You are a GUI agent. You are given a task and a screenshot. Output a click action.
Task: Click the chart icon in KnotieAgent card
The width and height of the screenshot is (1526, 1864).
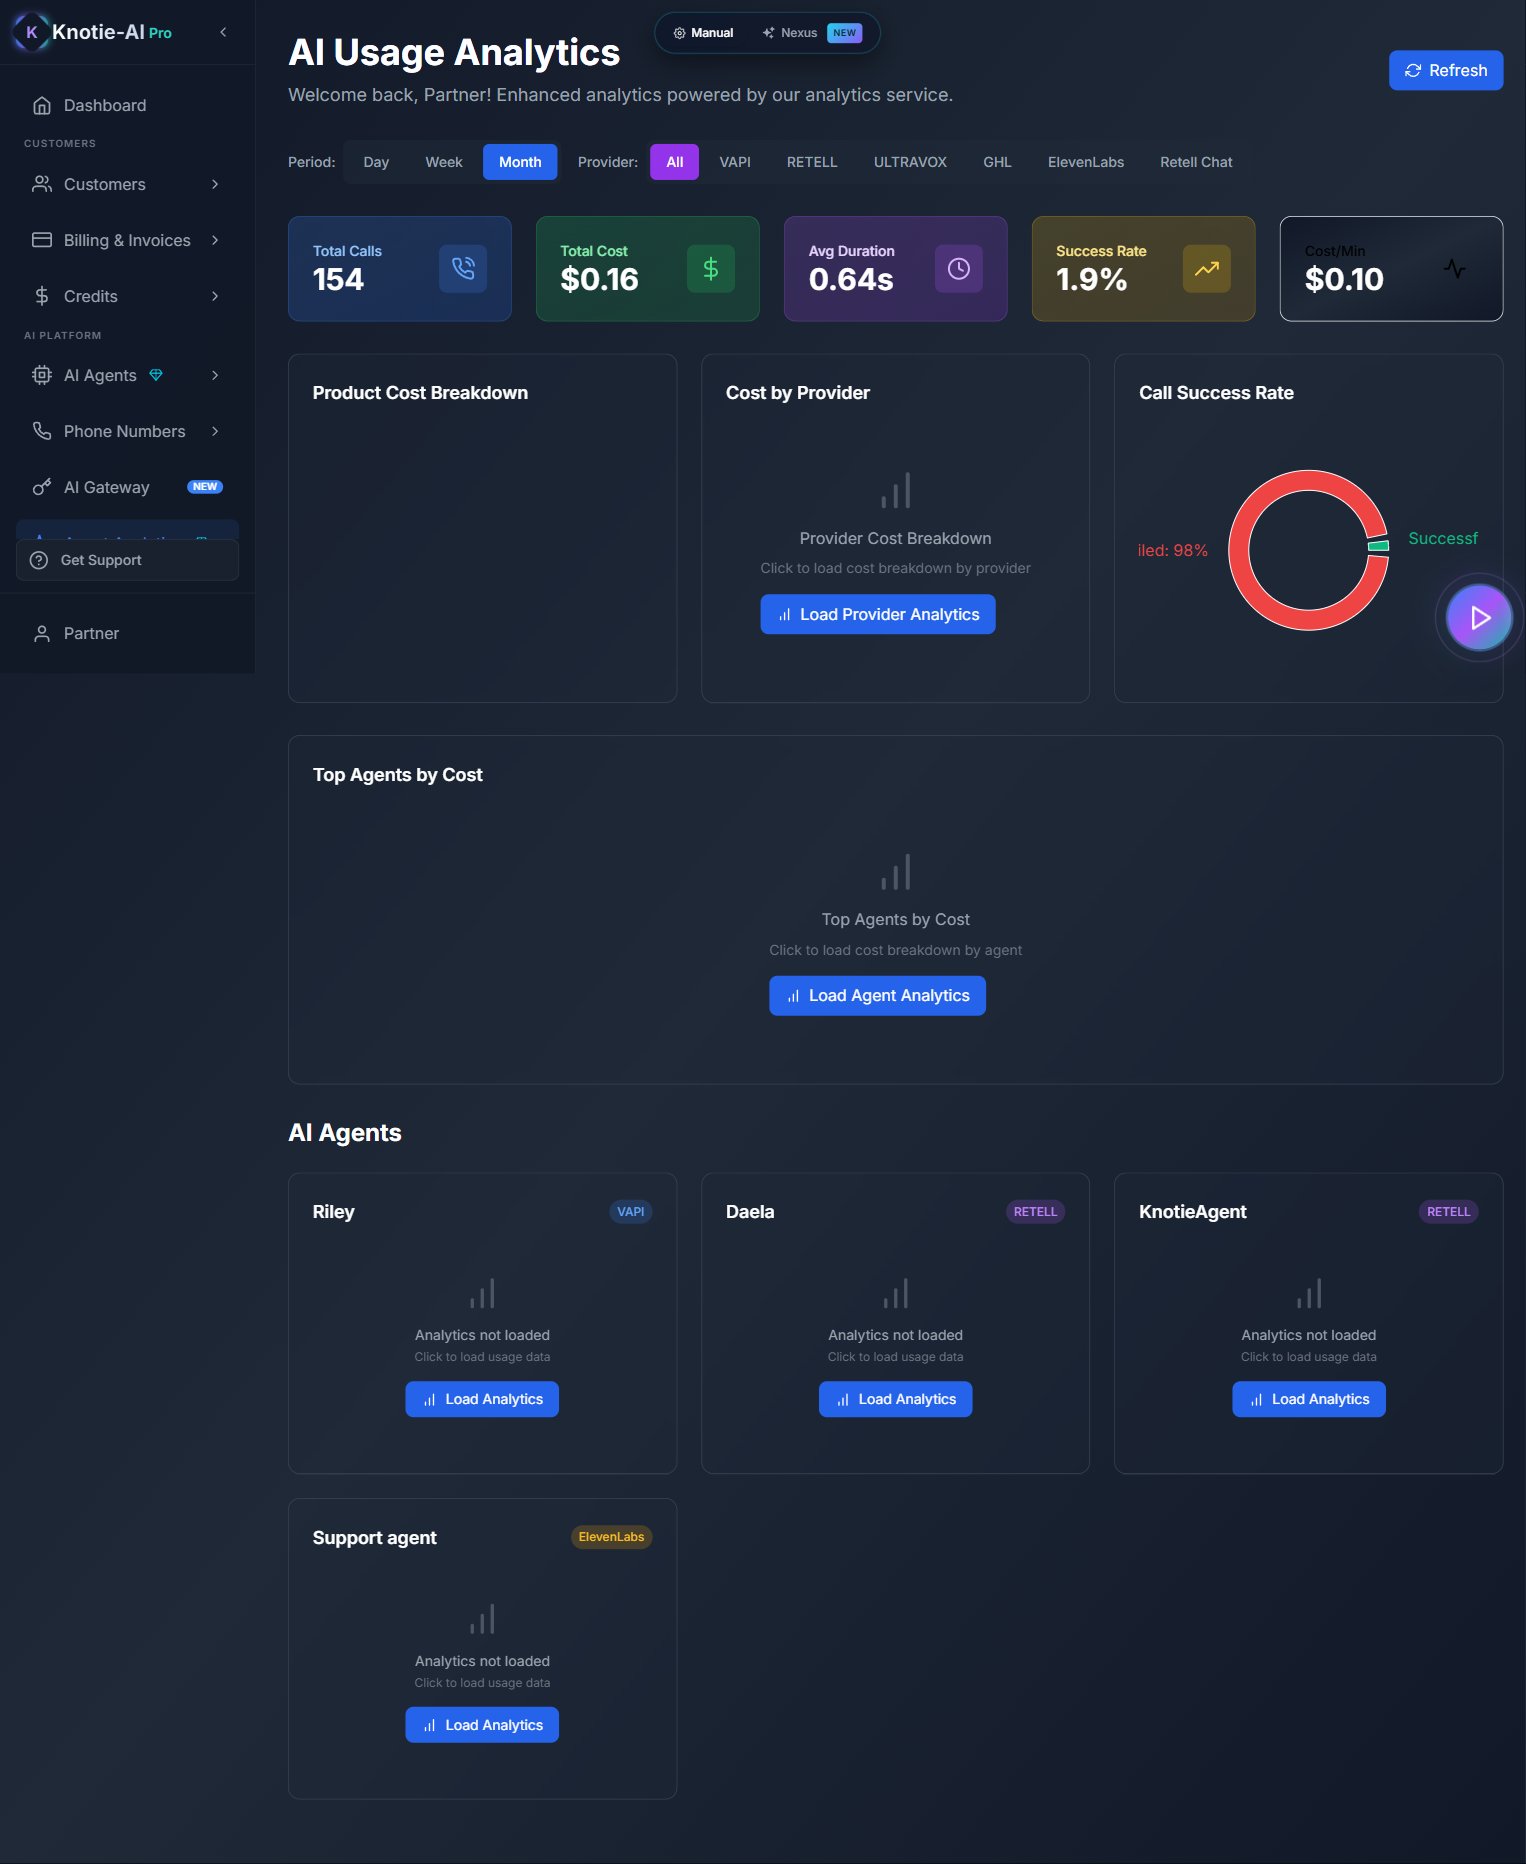point(1309,1293)
